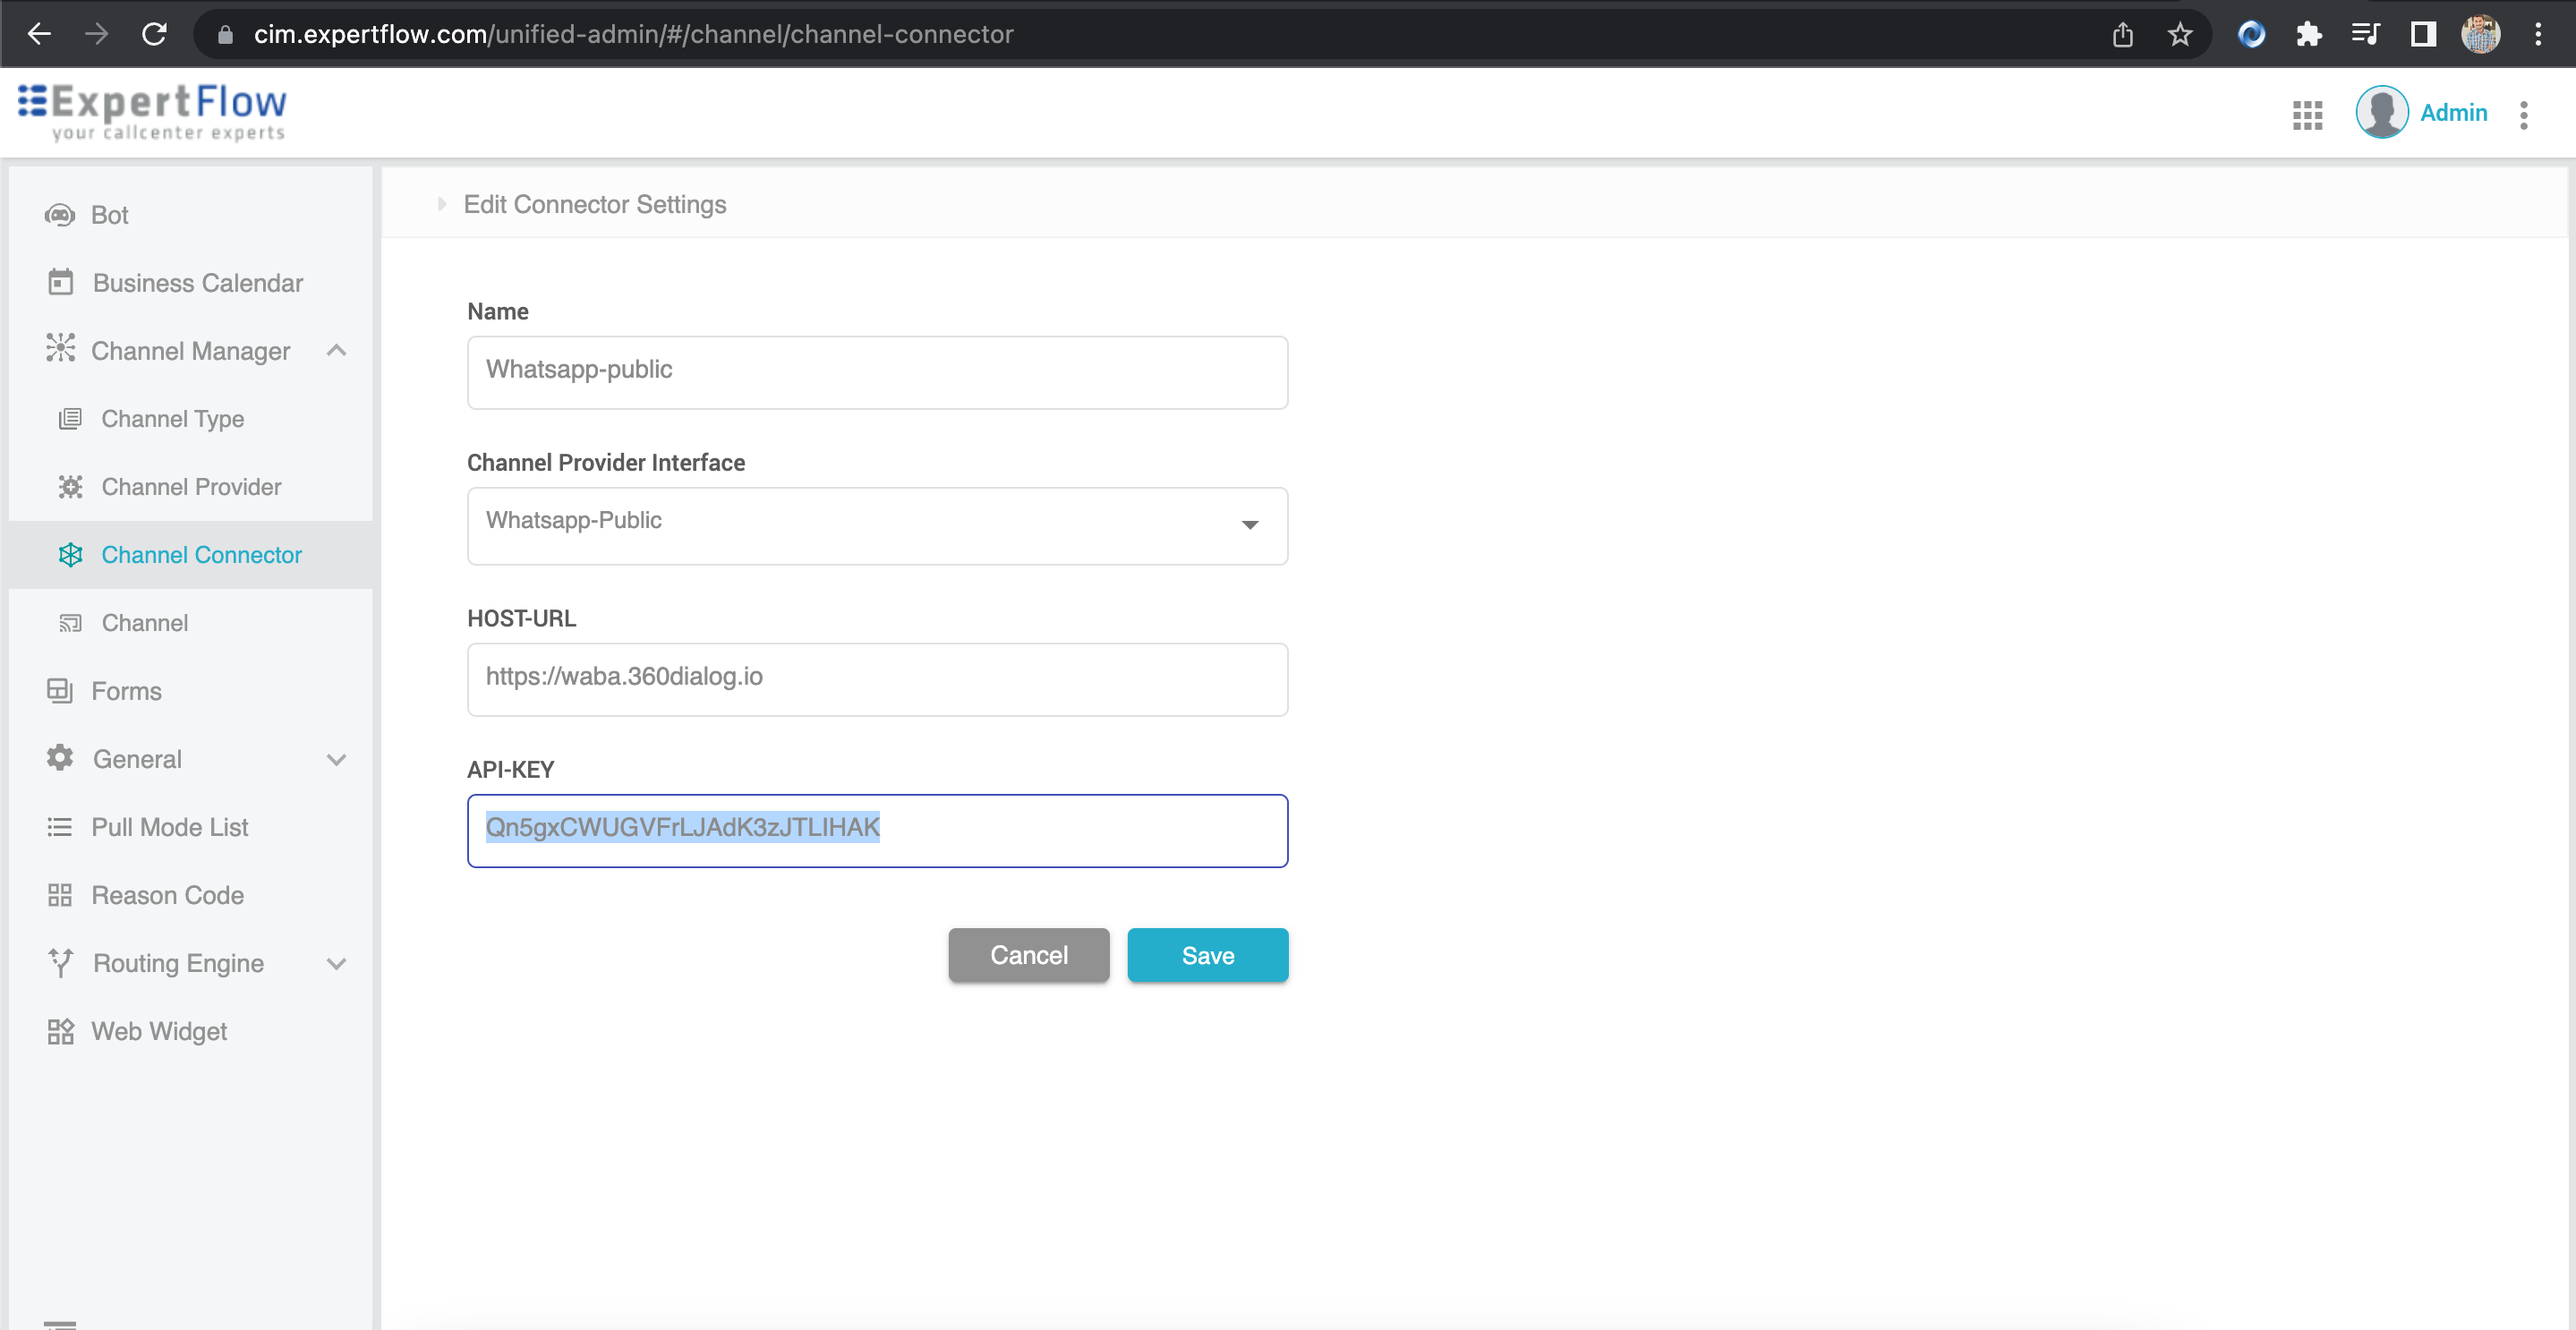Open the Channel Type menu item

pyautogui.click(x=172, y=419)
